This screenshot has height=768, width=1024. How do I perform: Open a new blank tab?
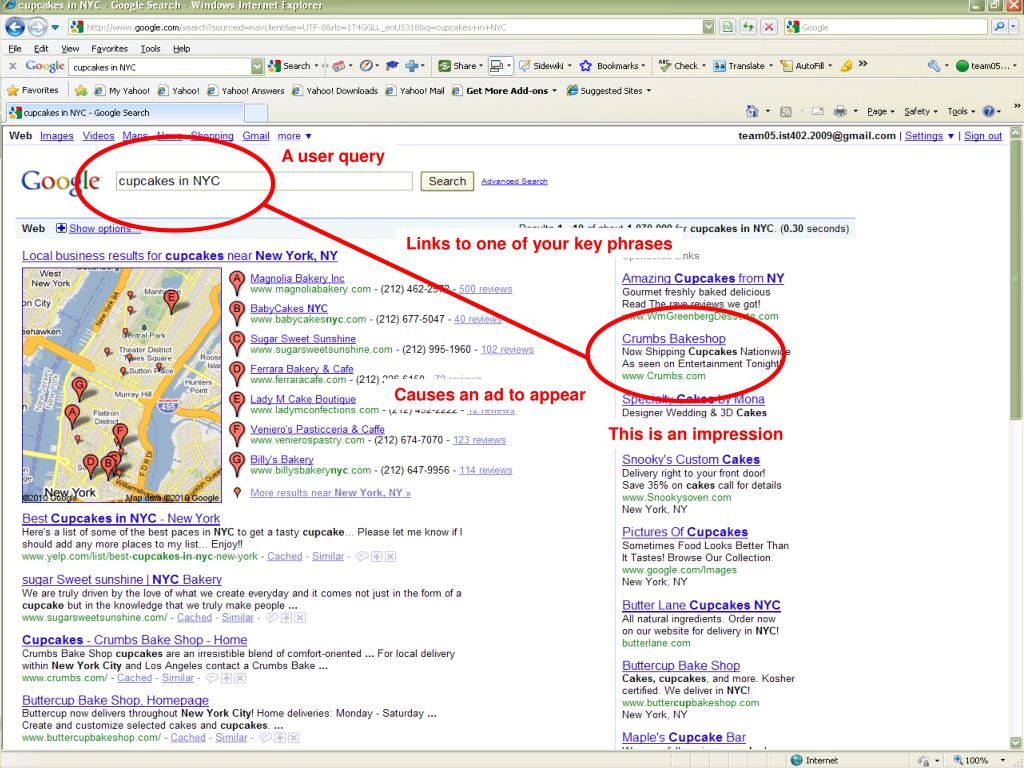(255, 113)
